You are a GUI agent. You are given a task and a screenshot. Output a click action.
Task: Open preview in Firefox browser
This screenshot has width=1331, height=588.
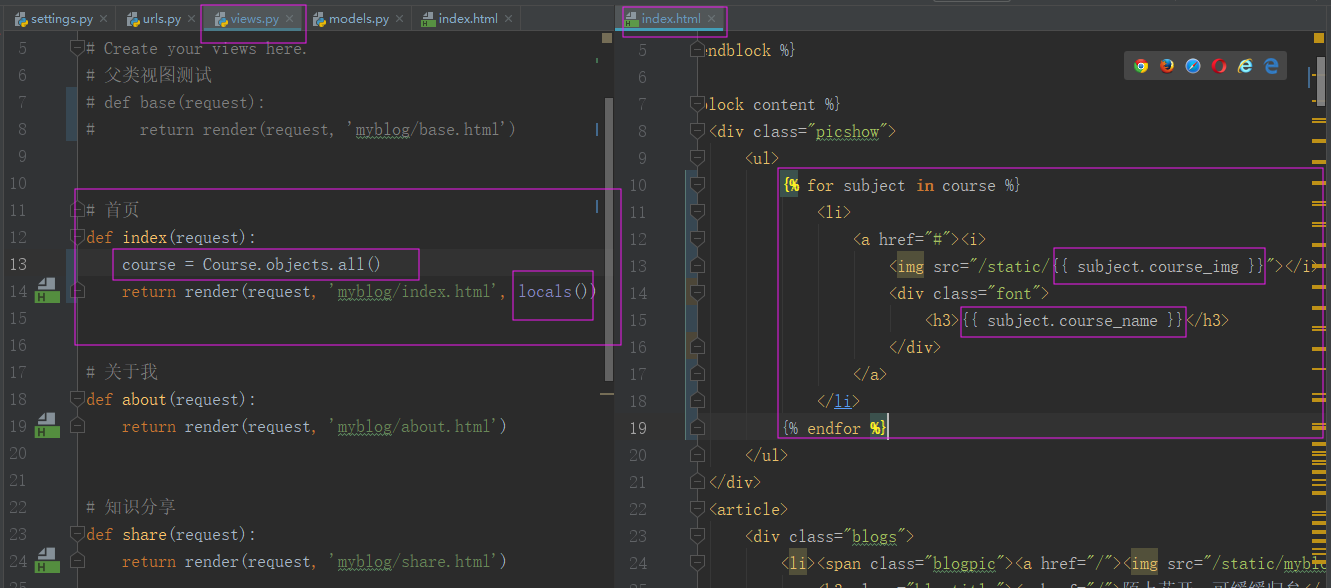click(1167, 66)
